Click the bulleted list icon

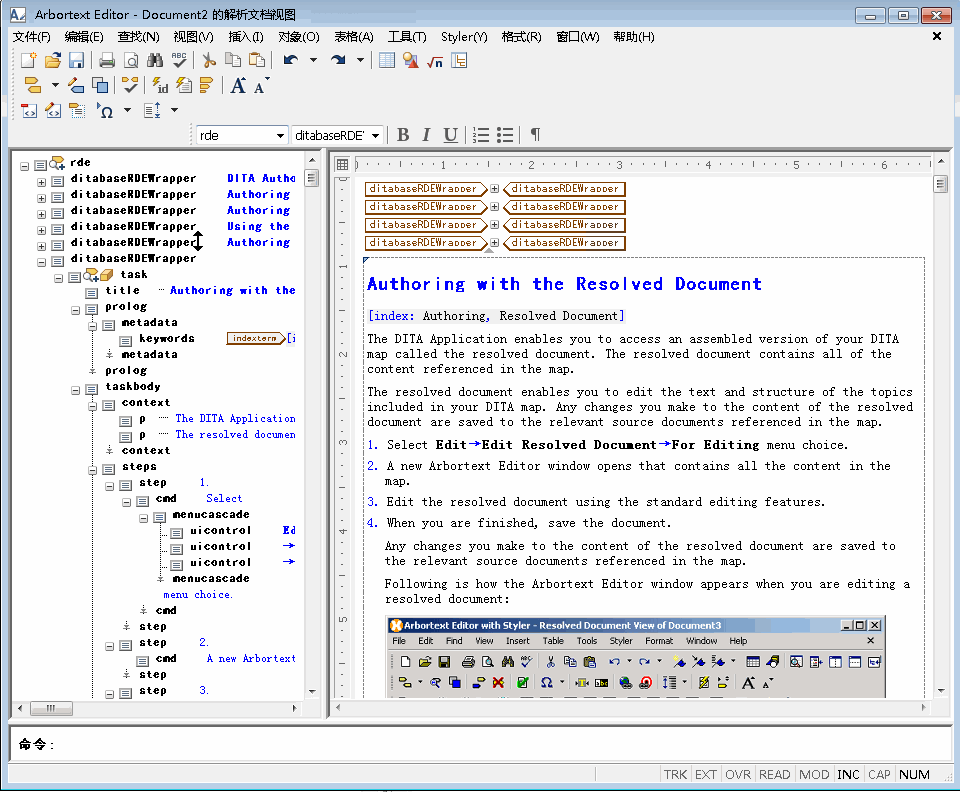505,135
